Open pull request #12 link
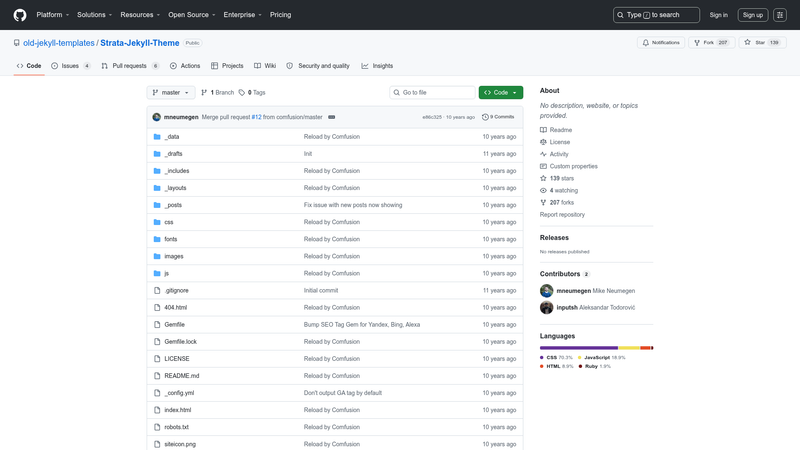This screenshot has height=450, width=800. [256, 117]
